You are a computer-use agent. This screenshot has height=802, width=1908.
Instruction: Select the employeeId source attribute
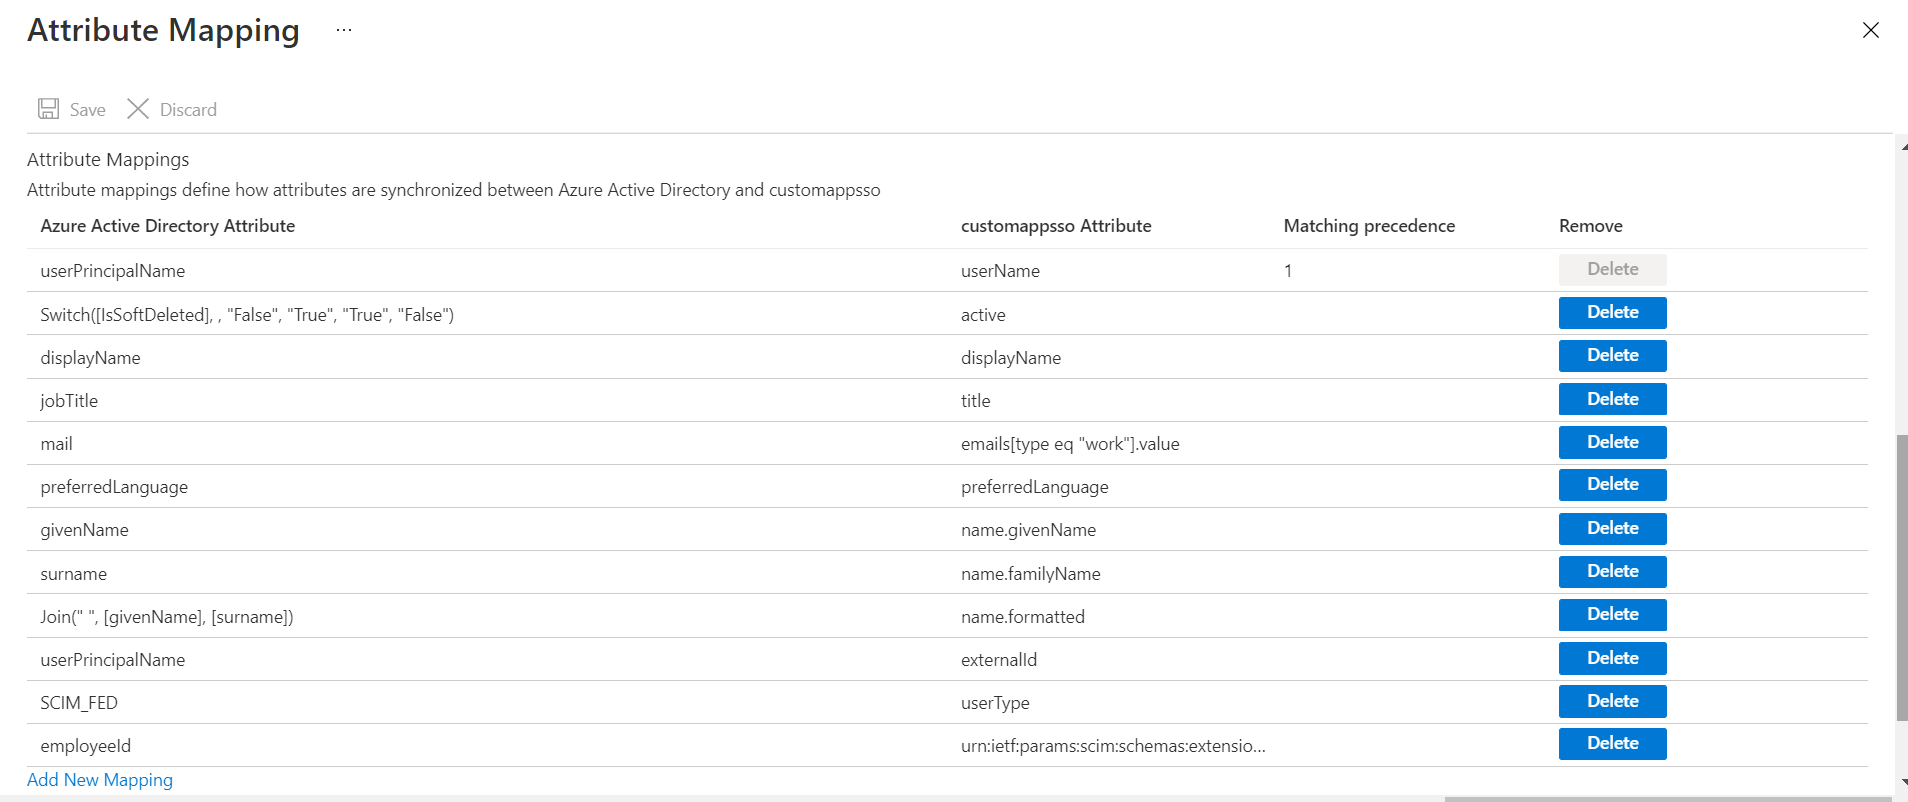click(85, 746)
